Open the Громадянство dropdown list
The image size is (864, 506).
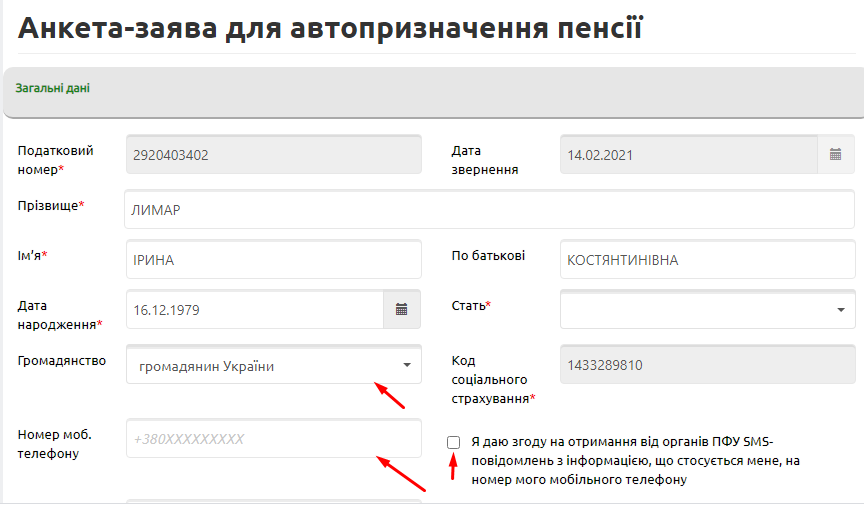point(274,365)
